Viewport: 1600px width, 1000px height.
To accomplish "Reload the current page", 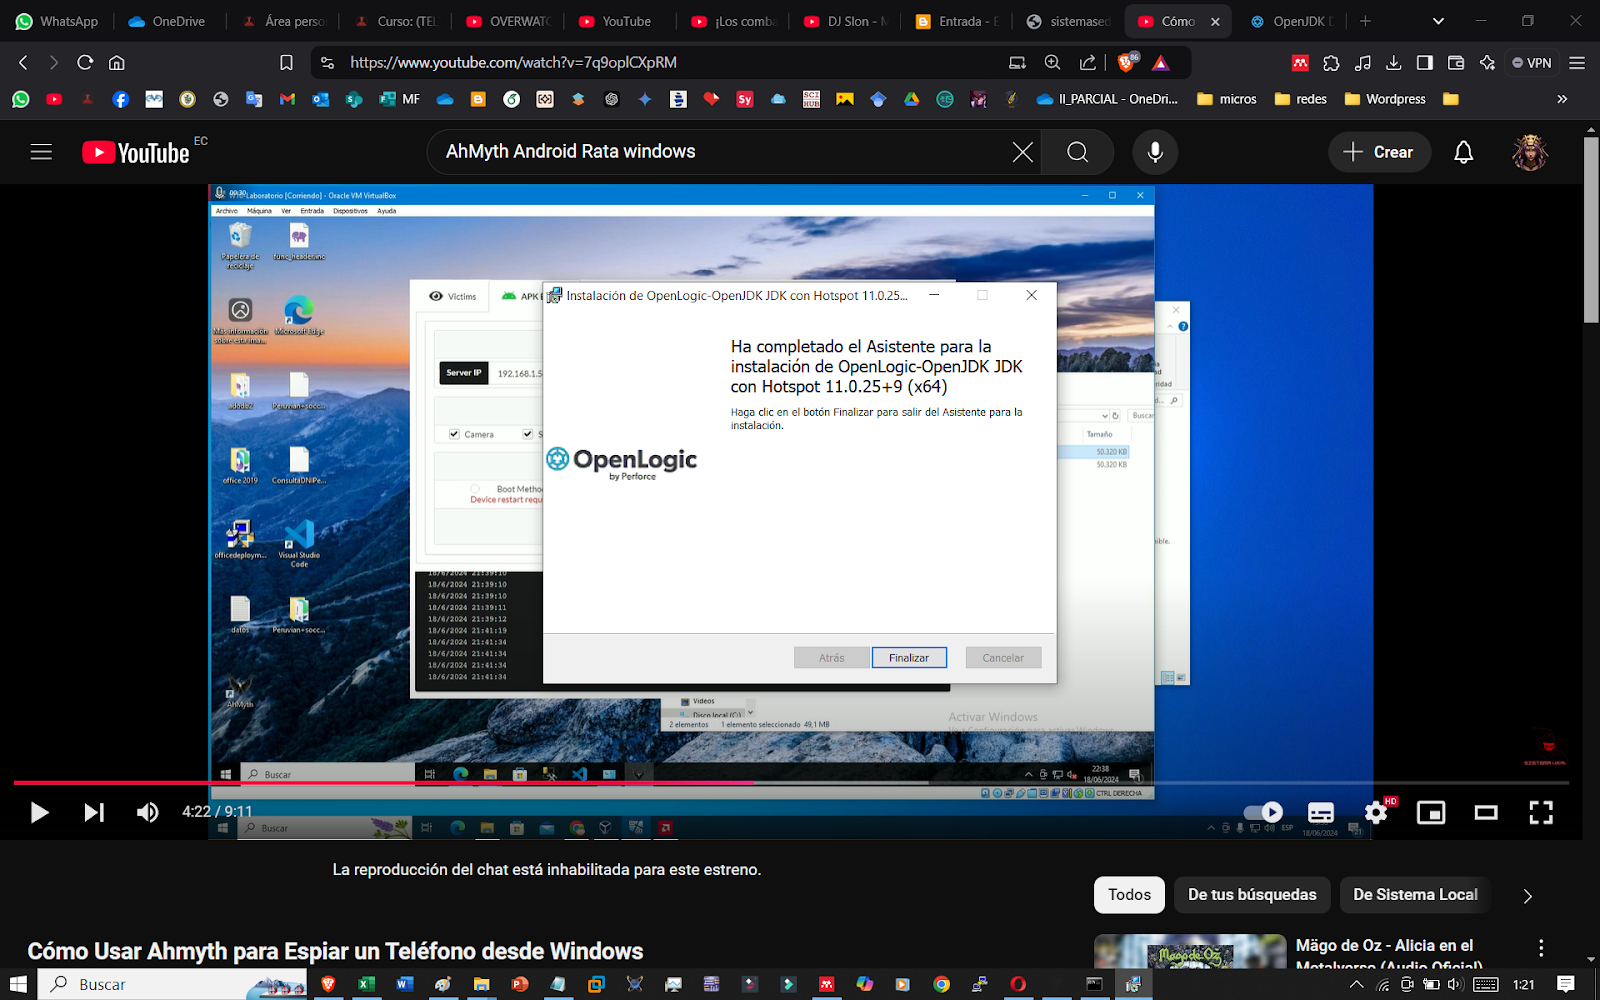I will pos(85,62).
